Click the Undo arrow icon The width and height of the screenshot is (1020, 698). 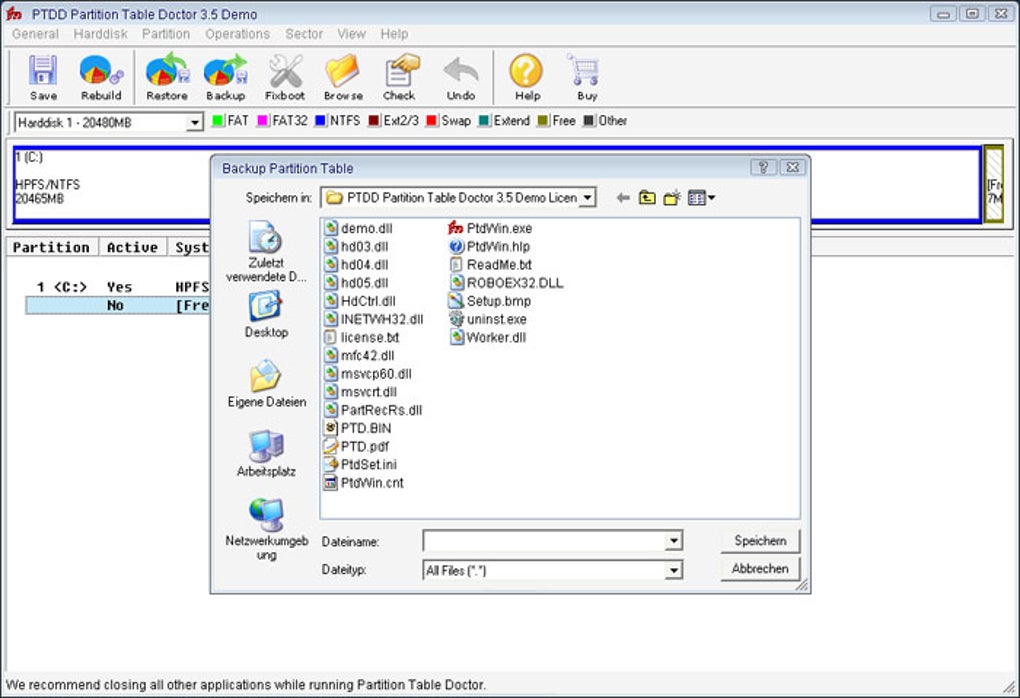pyautogui.click(x=461, y=77)
